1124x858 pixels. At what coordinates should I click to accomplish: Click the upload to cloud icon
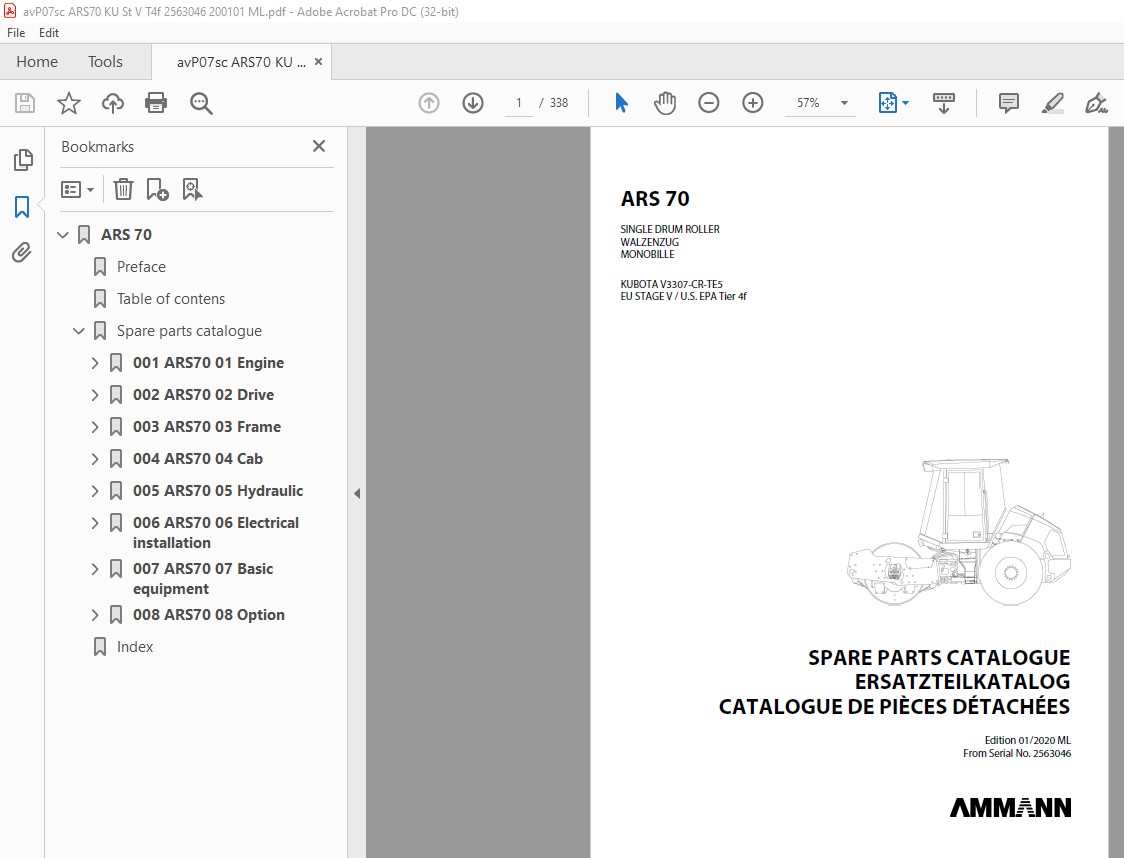(113, 103)
